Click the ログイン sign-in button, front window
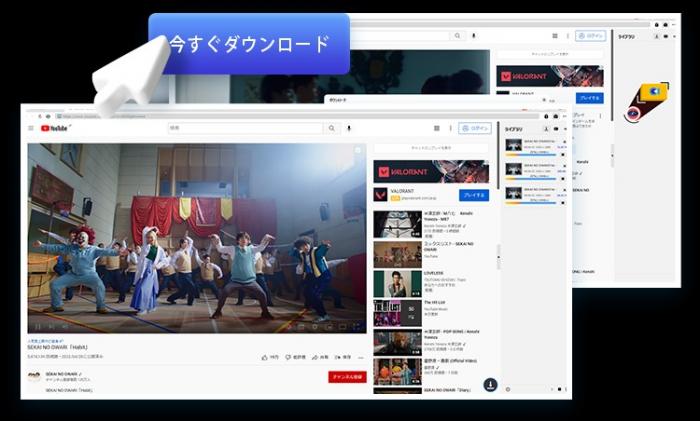This screenshot has width=700, height=421. (475, 128)
